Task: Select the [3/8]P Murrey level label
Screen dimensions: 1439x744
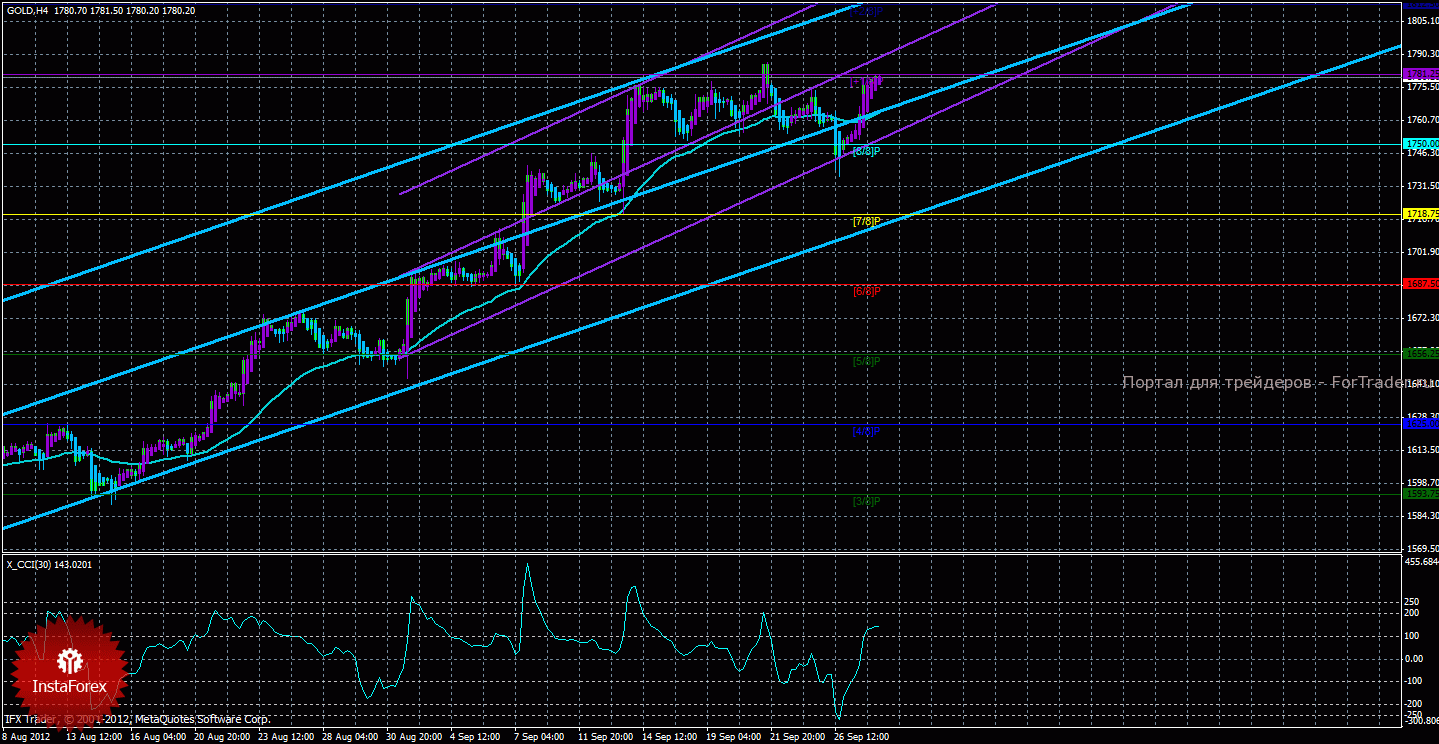Action: 866,500
